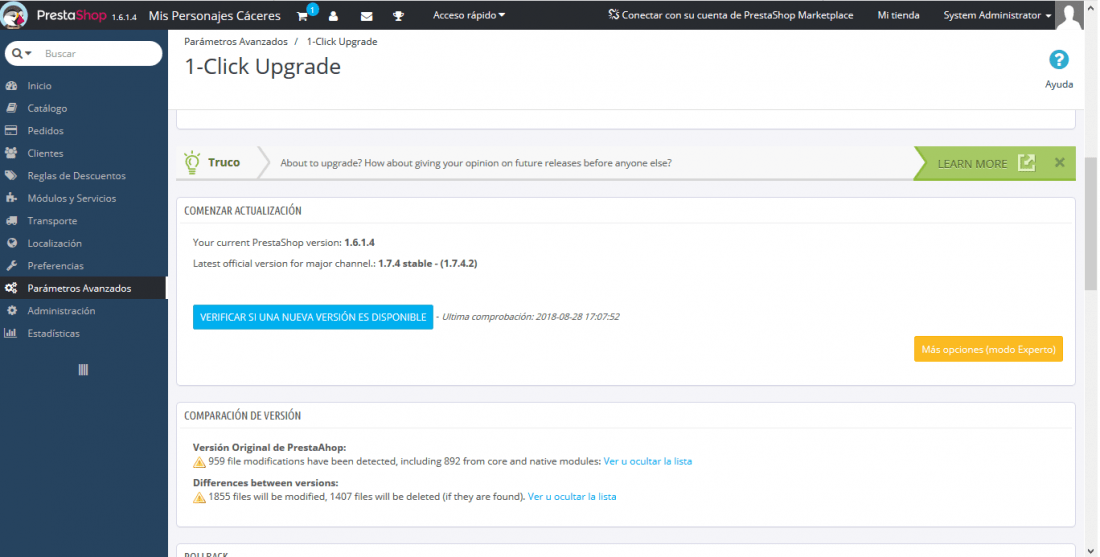Viewport: 1100px width, 557px height.
Task: Click the Buscar search input field
Action: click(x=100, y=53)
